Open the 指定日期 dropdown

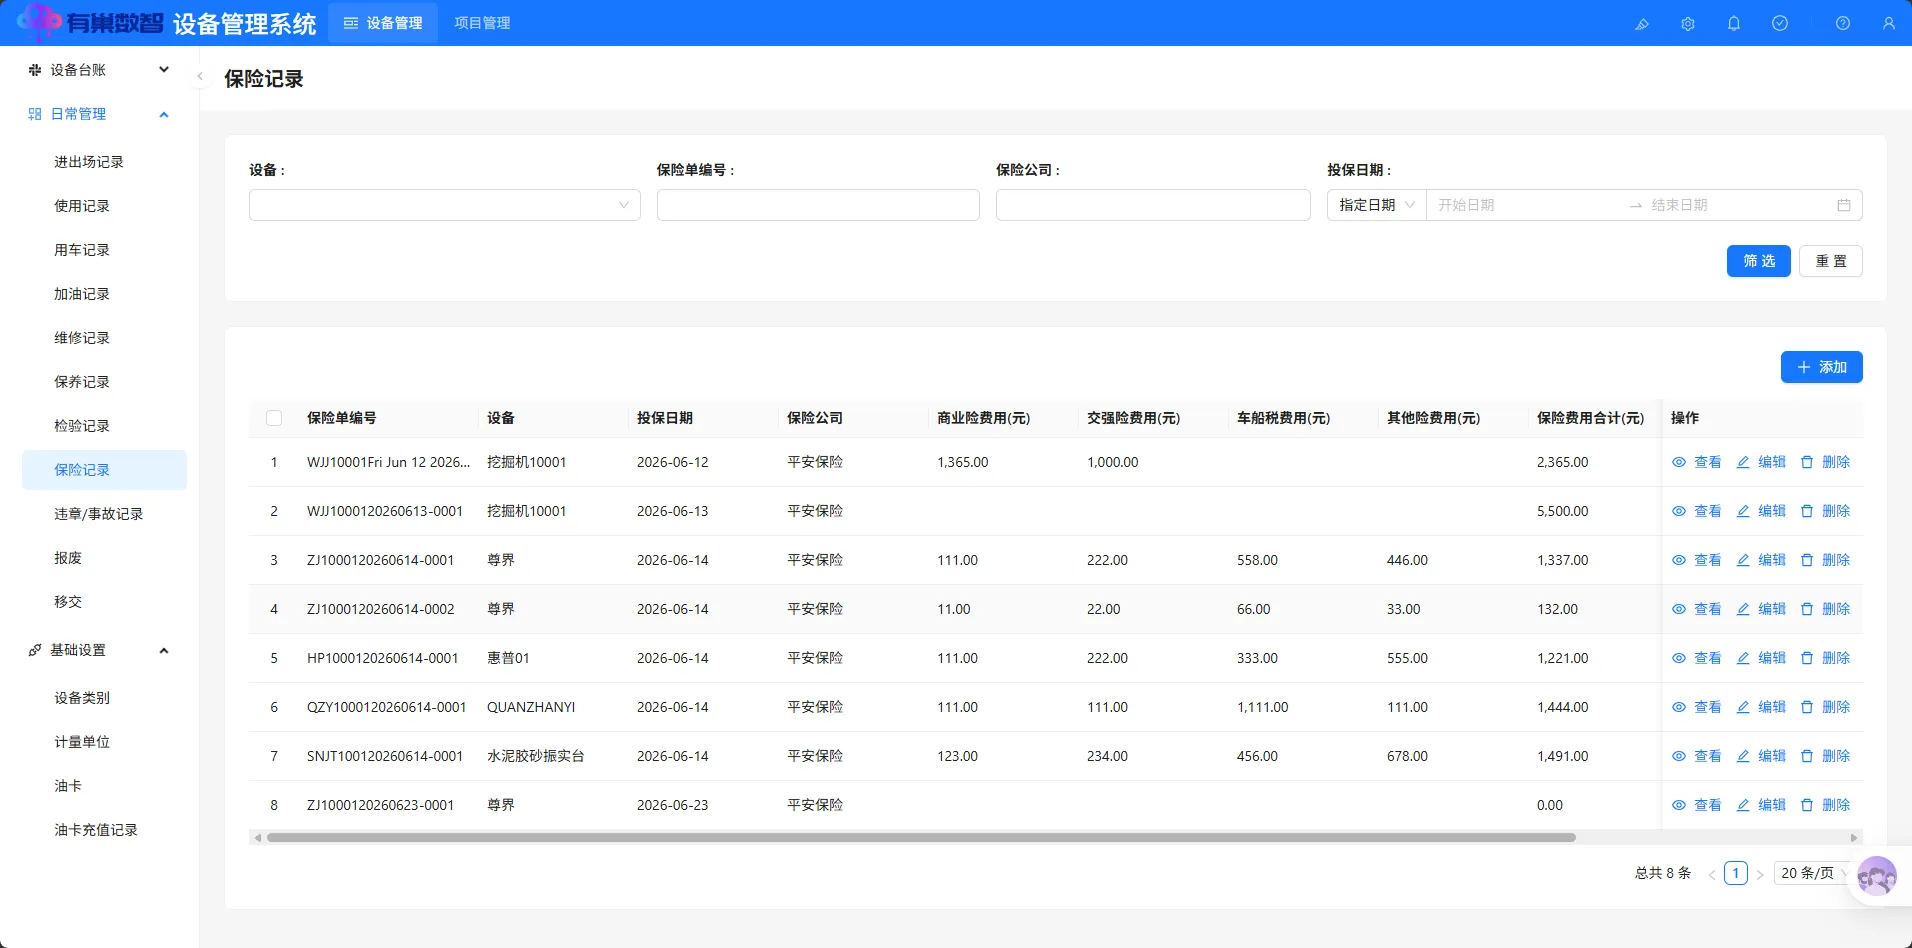(1377, 205)
